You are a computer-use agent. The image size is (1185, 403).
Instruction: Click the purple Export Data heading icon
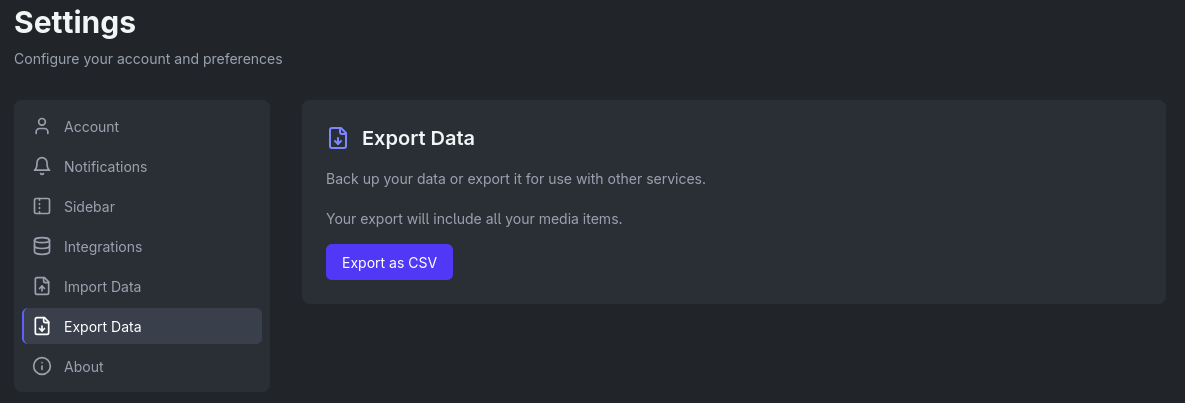coord(338,138)
